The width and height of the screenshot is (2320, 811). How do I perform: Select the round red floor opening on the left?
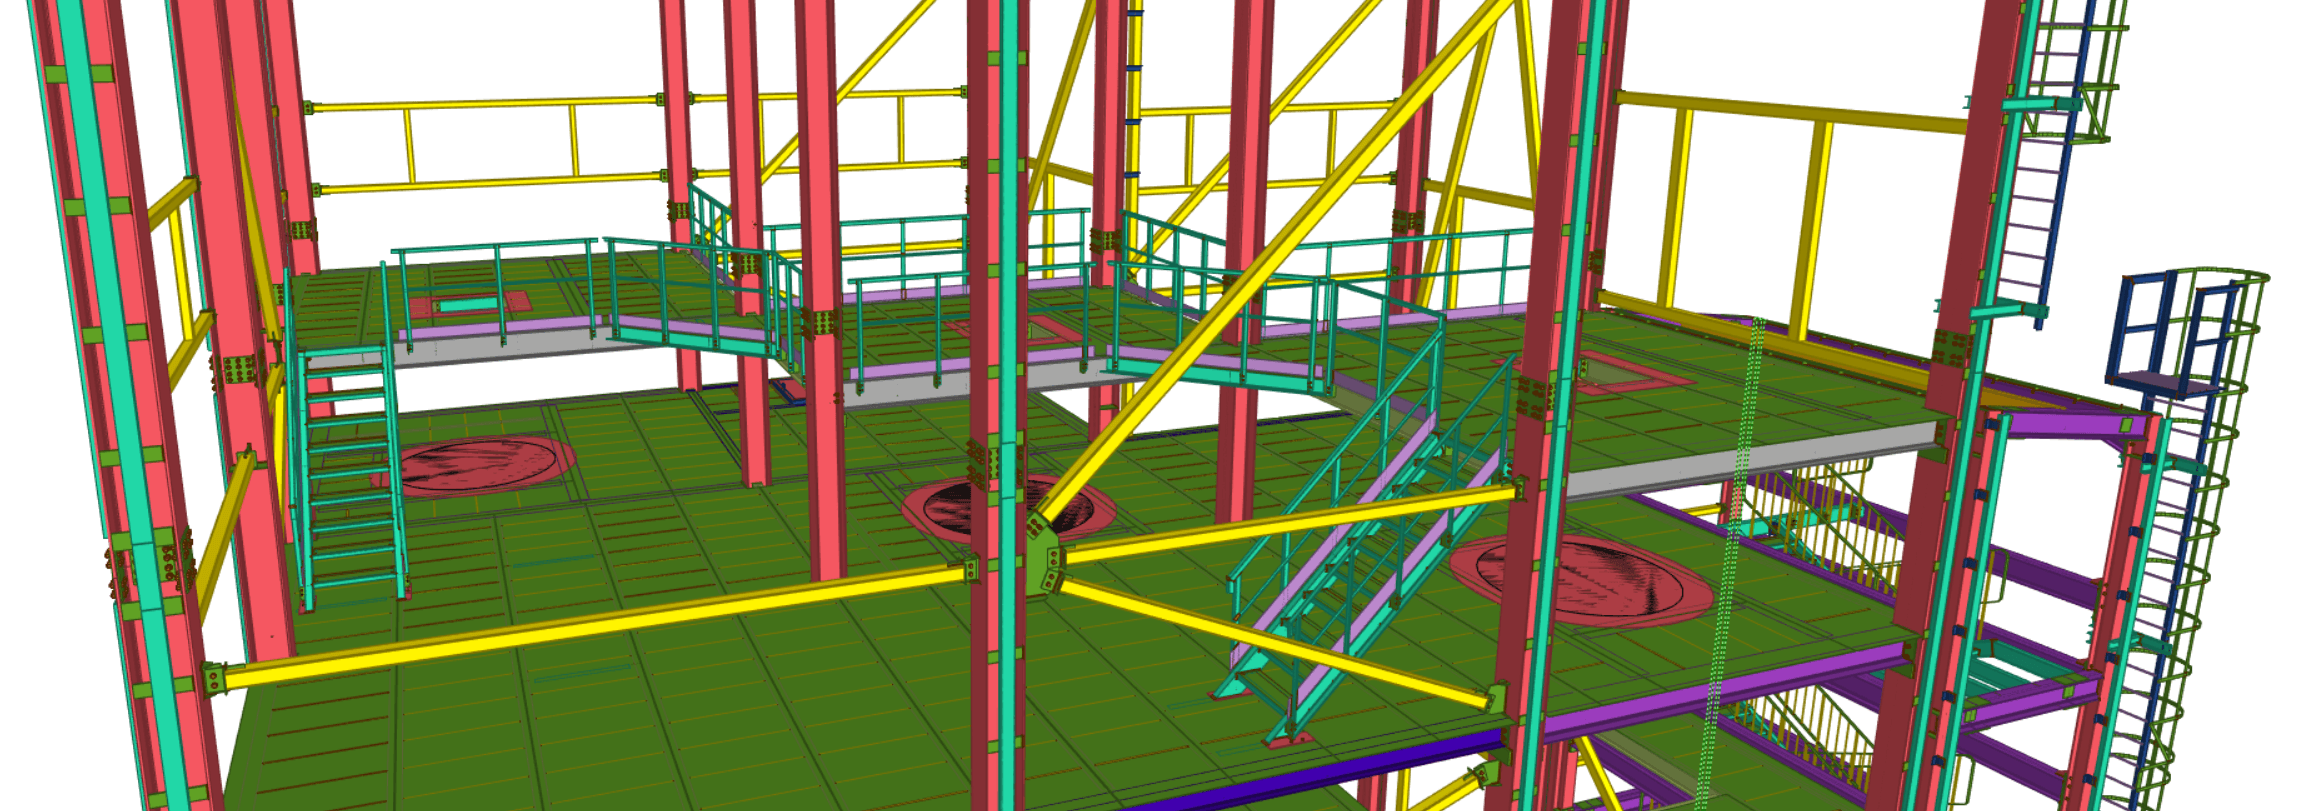point(480,465)
